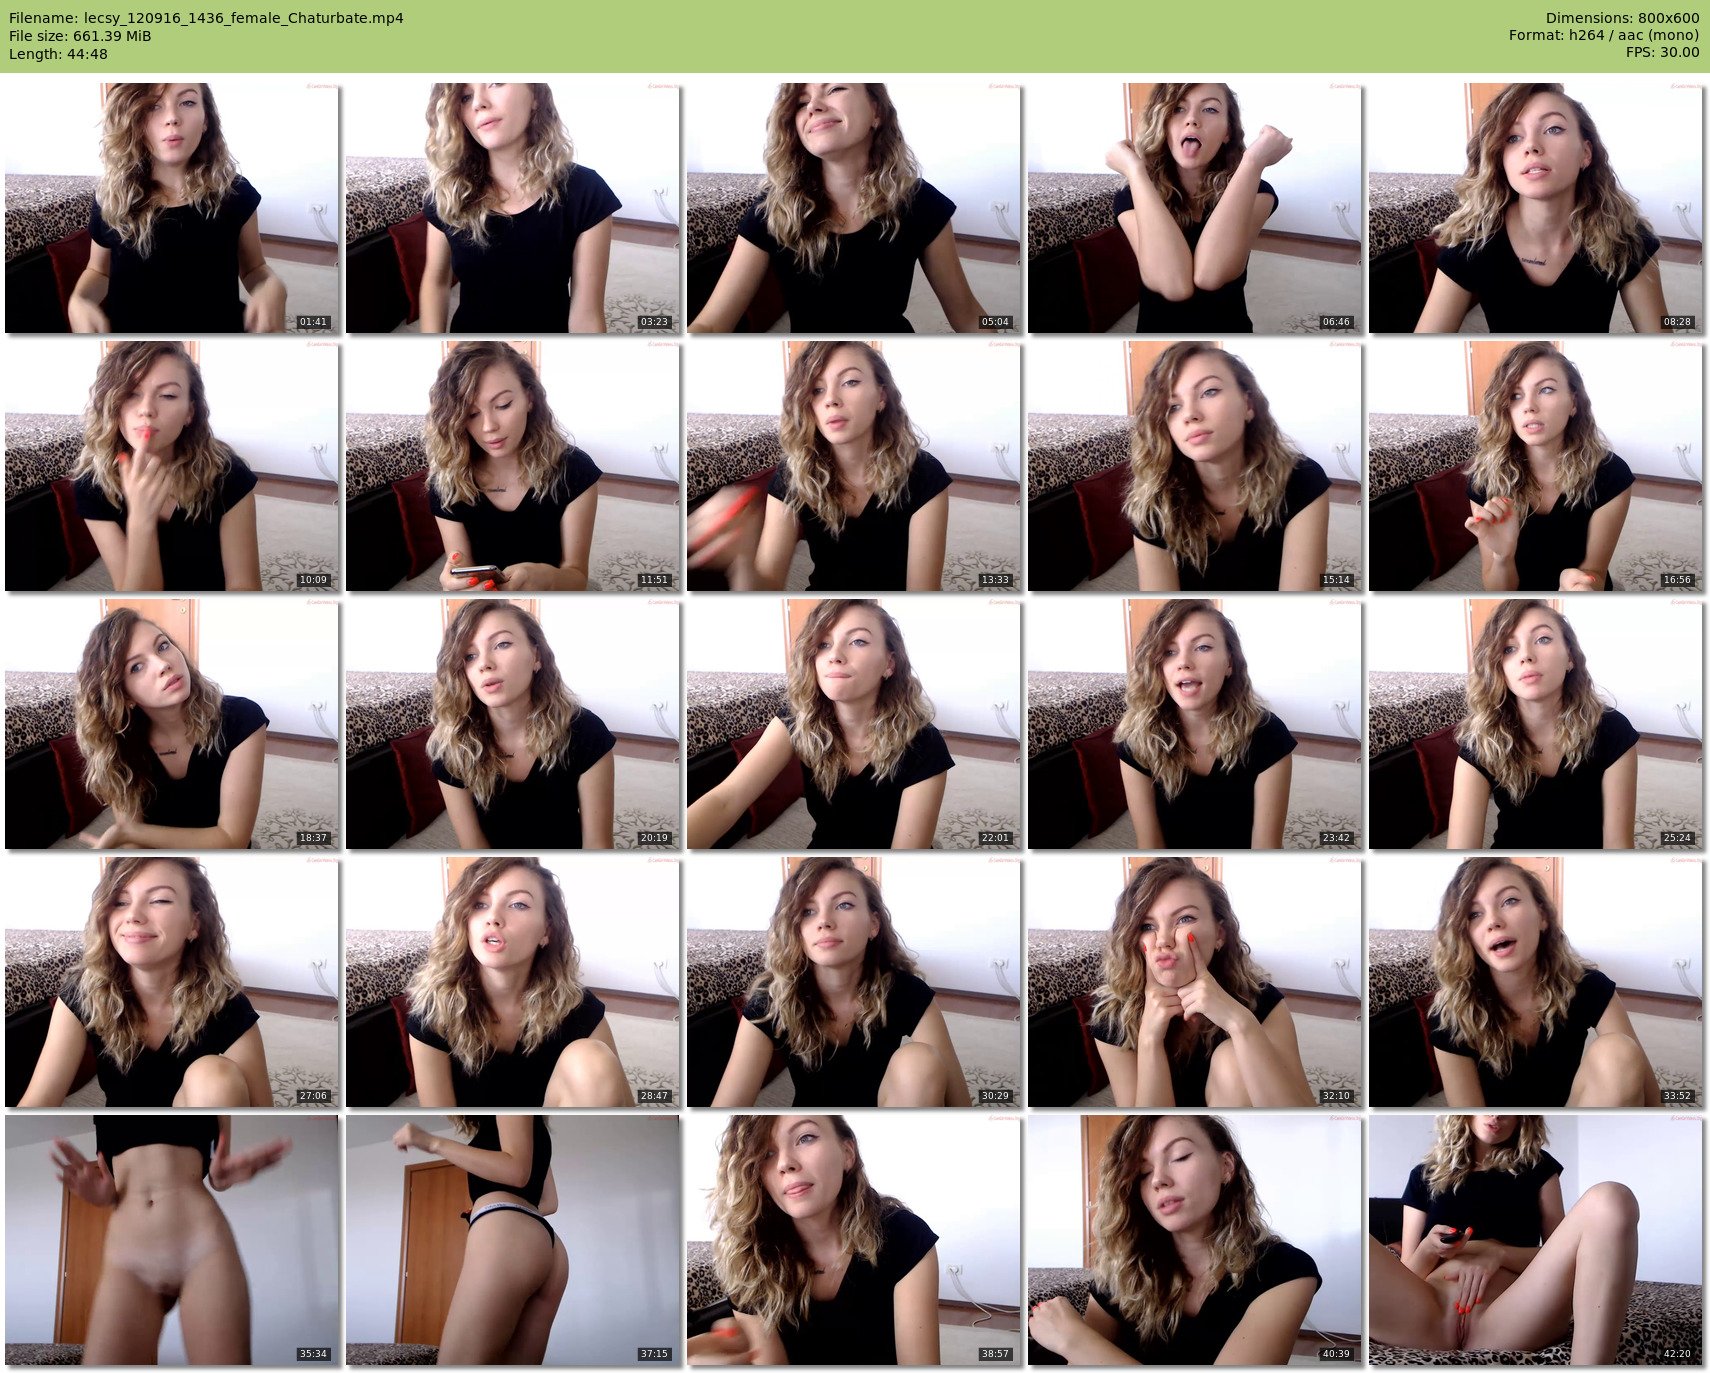Select the frame labeled 15:14
This screenshot has height=1373, width=1710.
pos(1195,466)
